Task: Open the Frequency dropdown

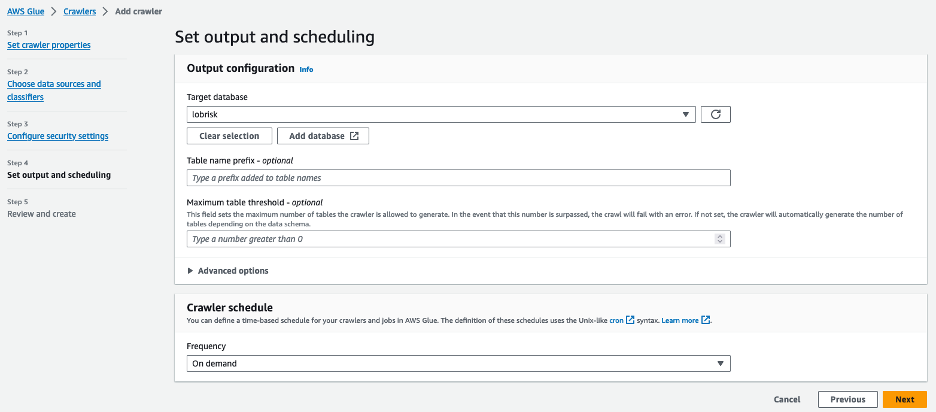Action: click(x=458, y=364)
